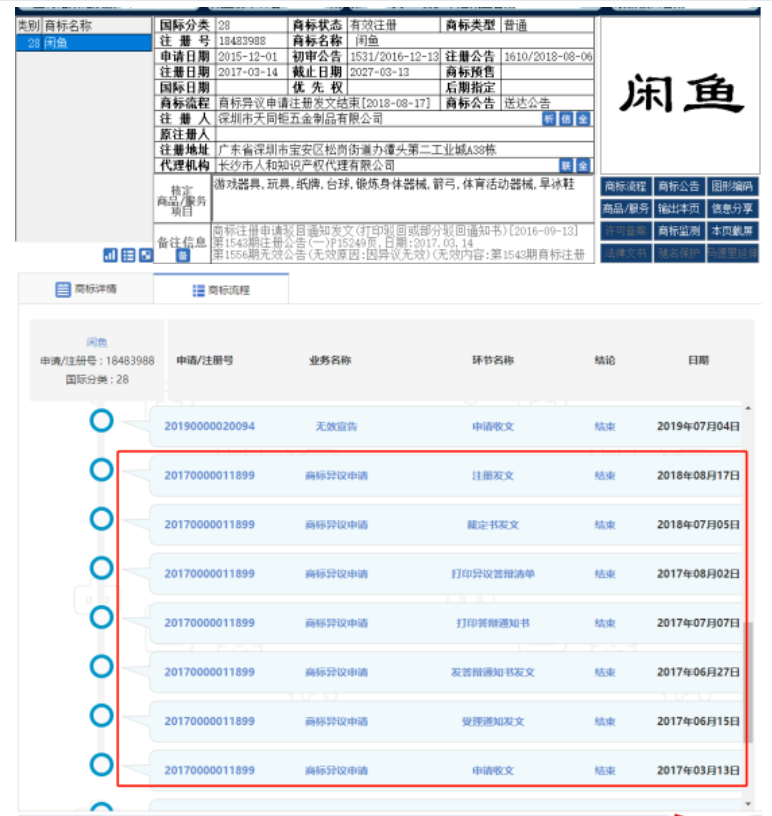The height and width of the screenshot is (816, 772).
Task: Click timeline circle for 2019年07月04日 row
Action: [102, 420]
